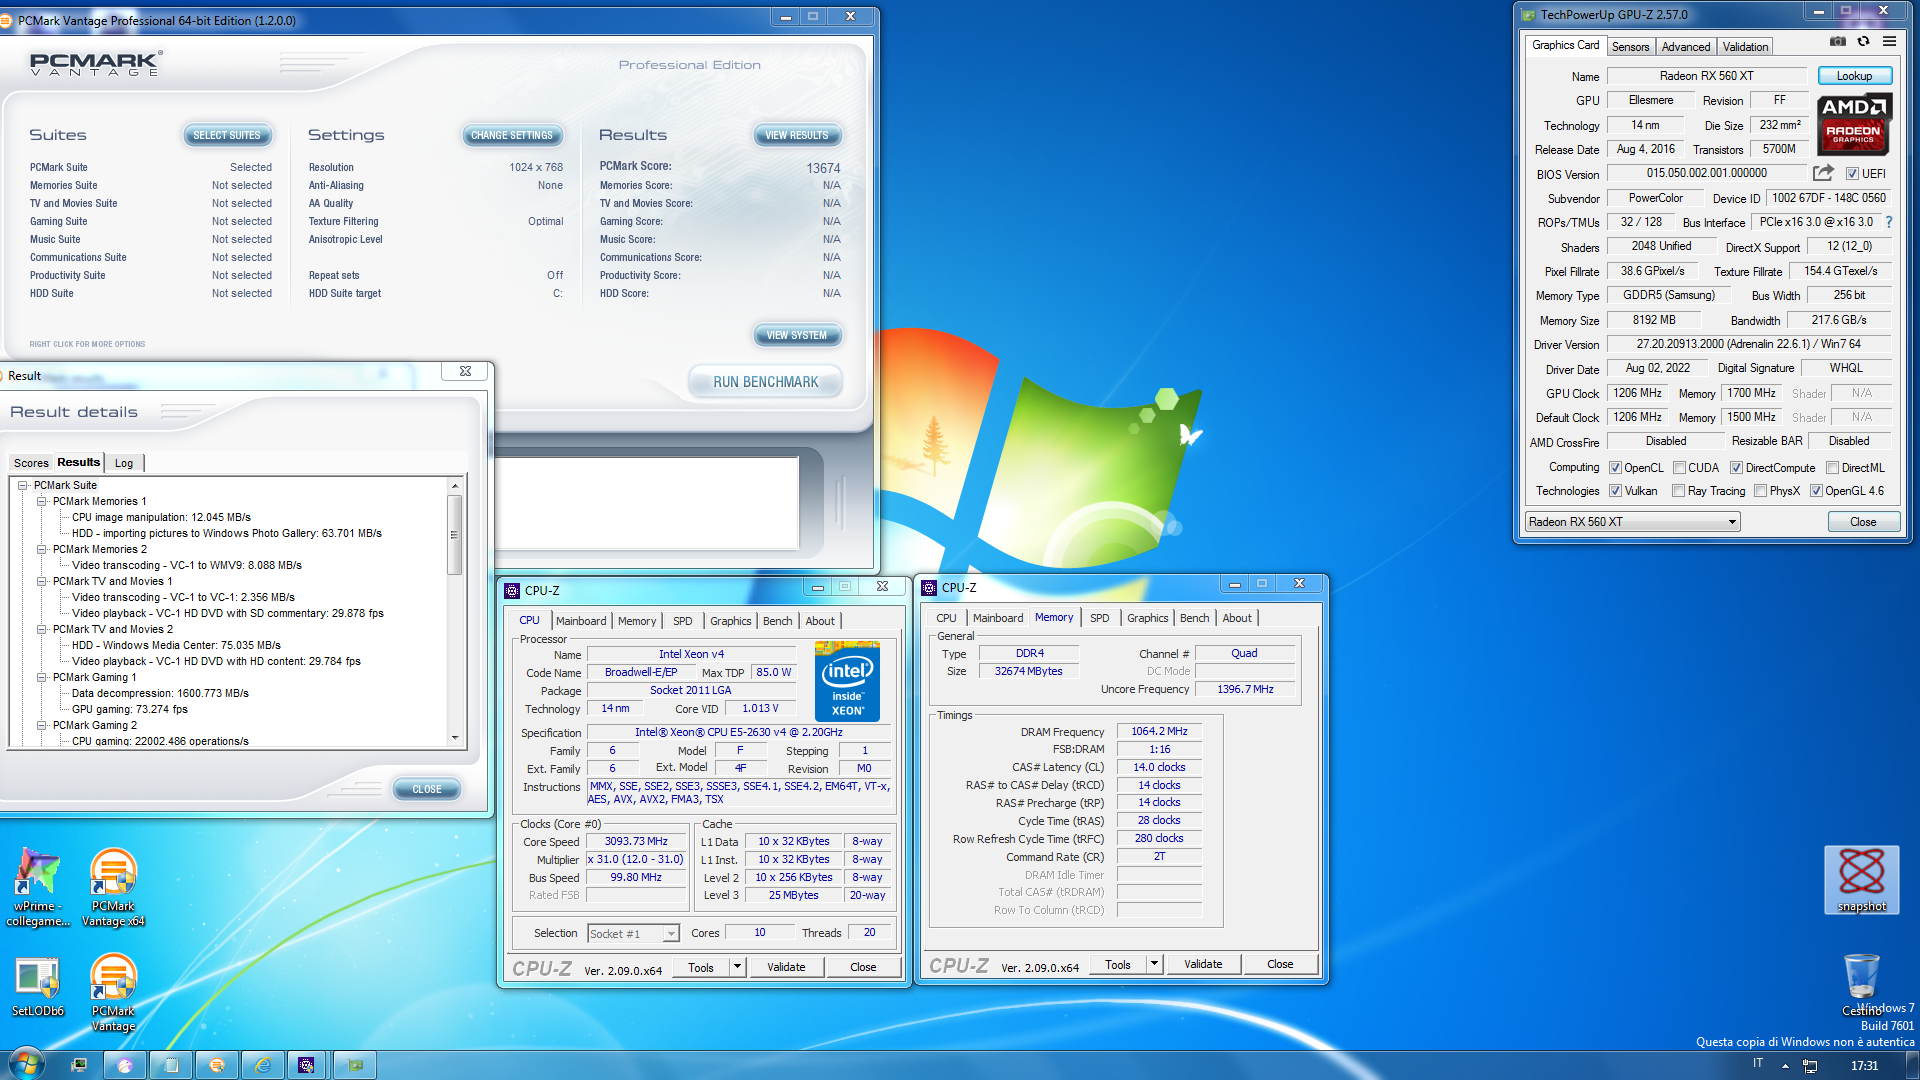Click the Intel Xeon inside logo in CPU-Z
The height and width of the screenshot is (1080, 1920).
pyautogui.click(x=847, y=682)
